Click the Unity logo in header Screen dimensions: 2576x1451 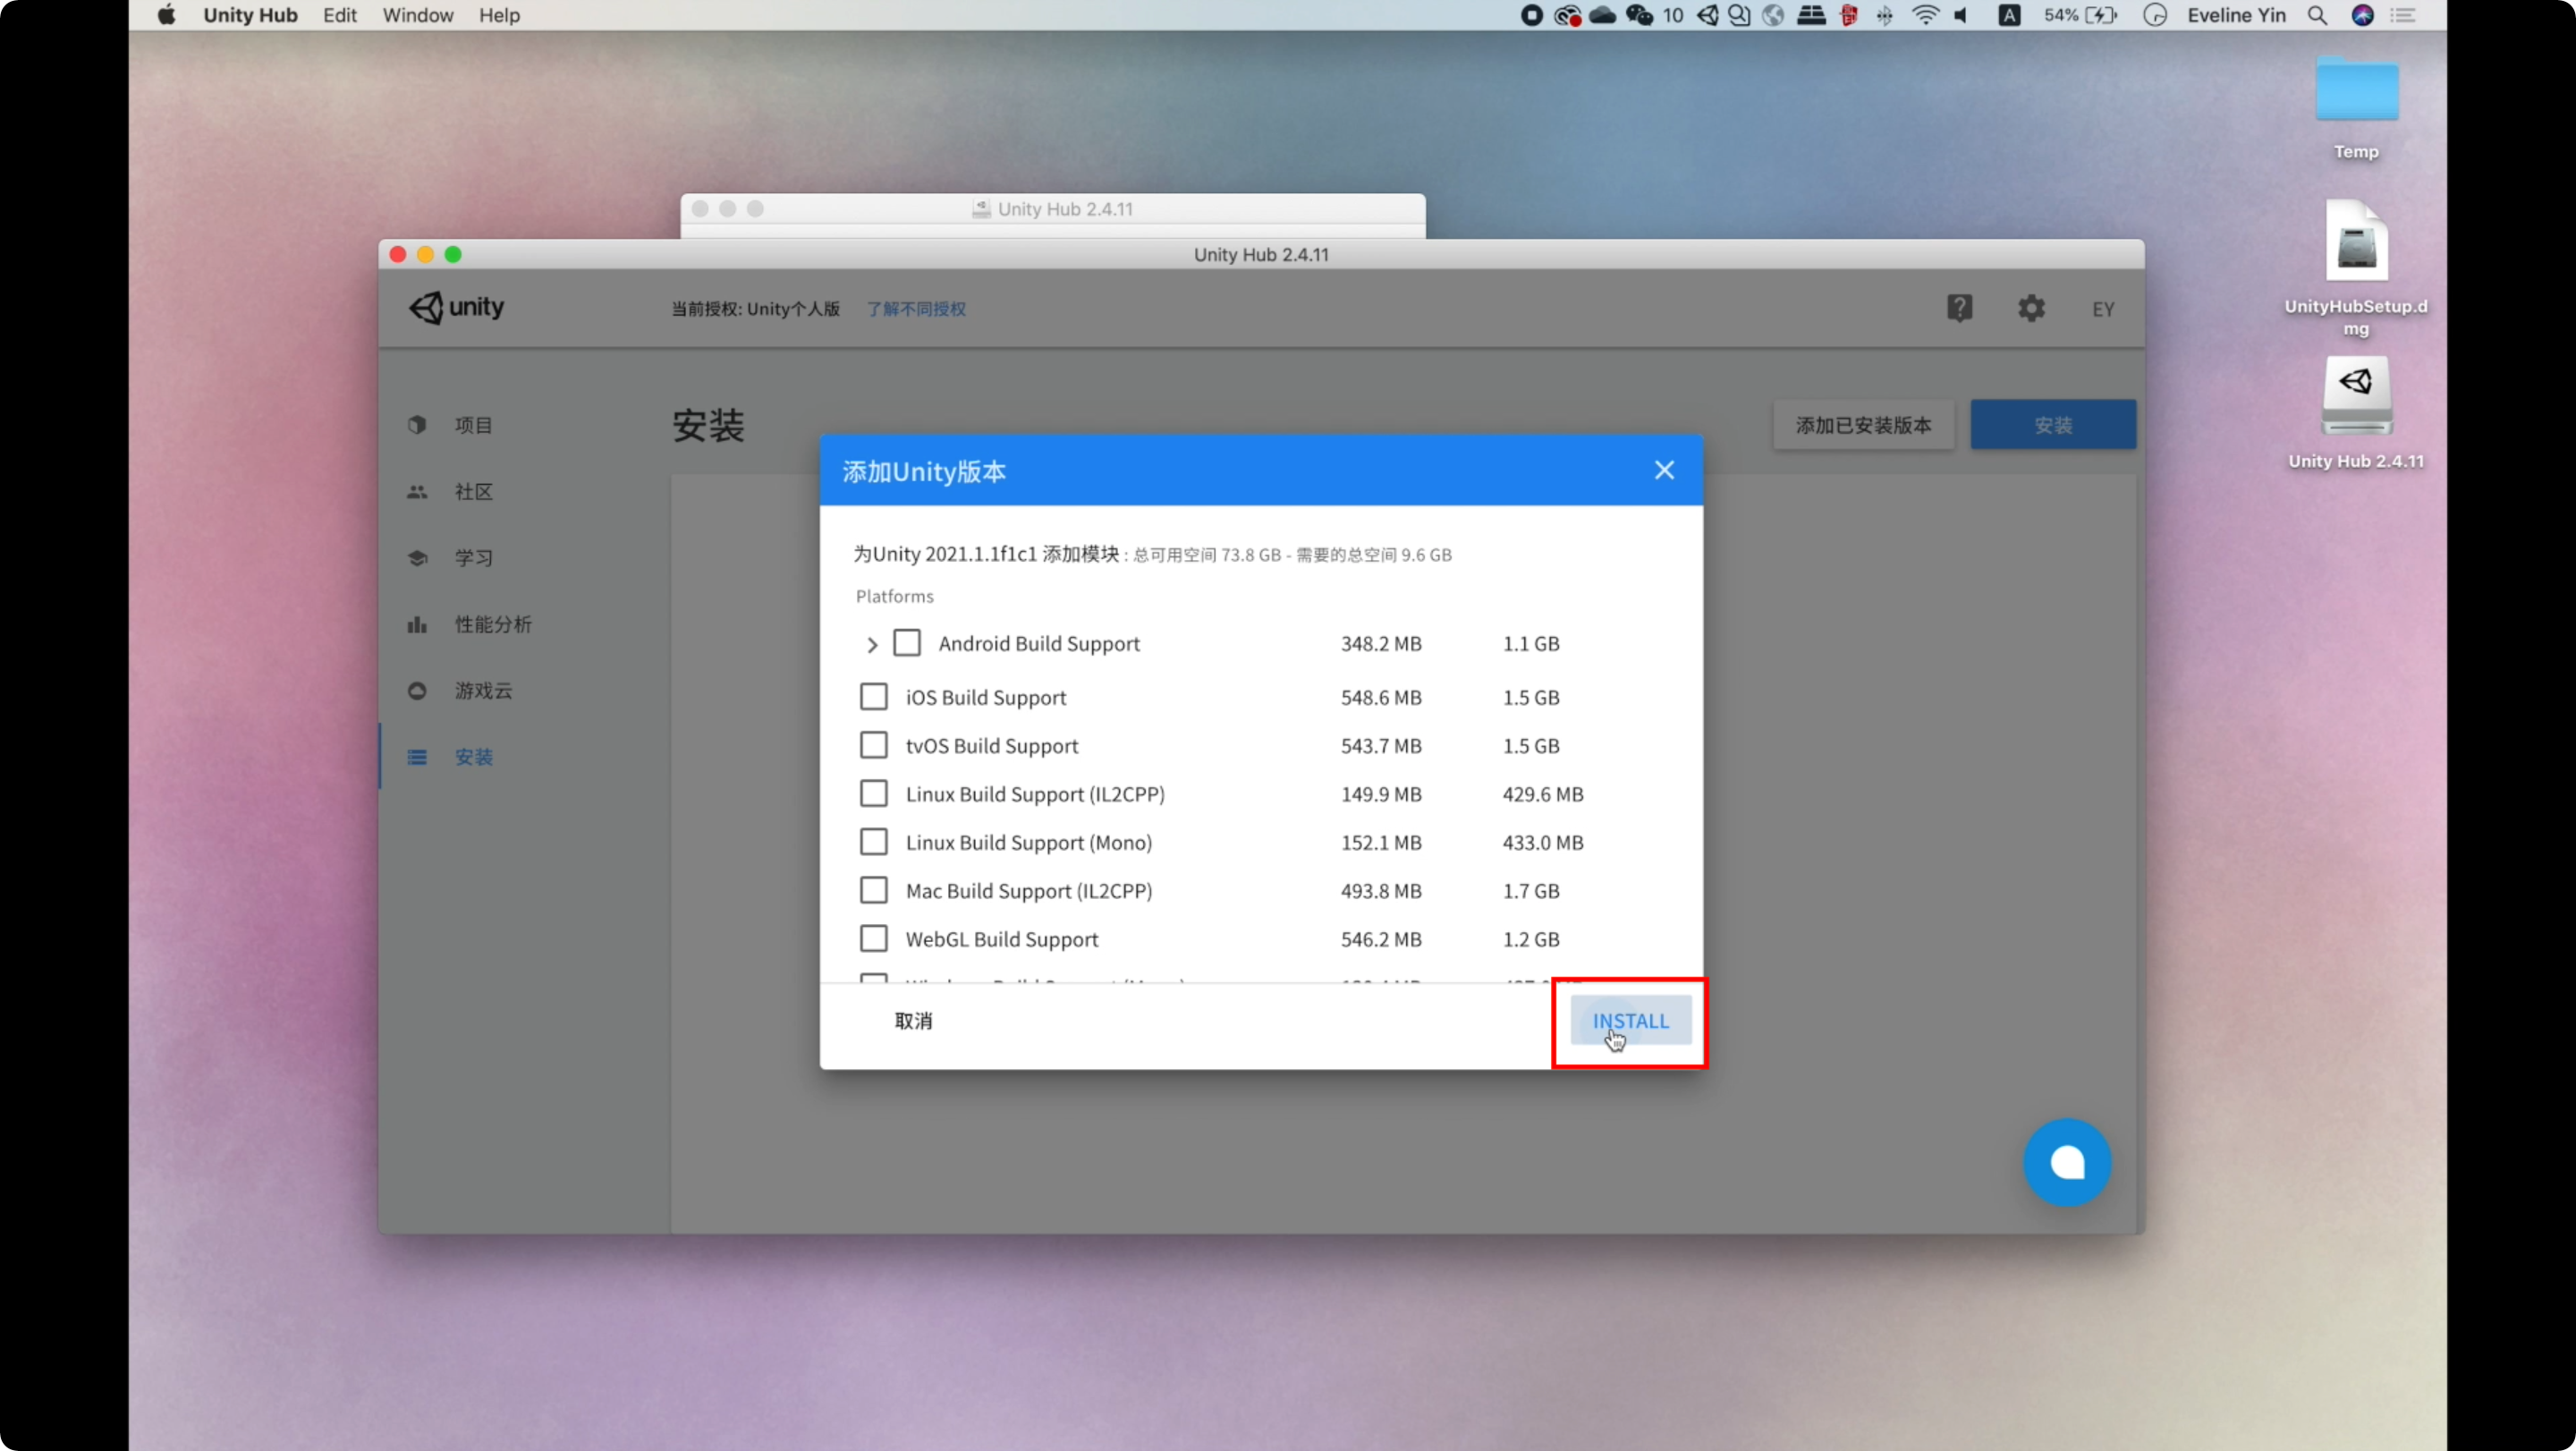(457, 307)
